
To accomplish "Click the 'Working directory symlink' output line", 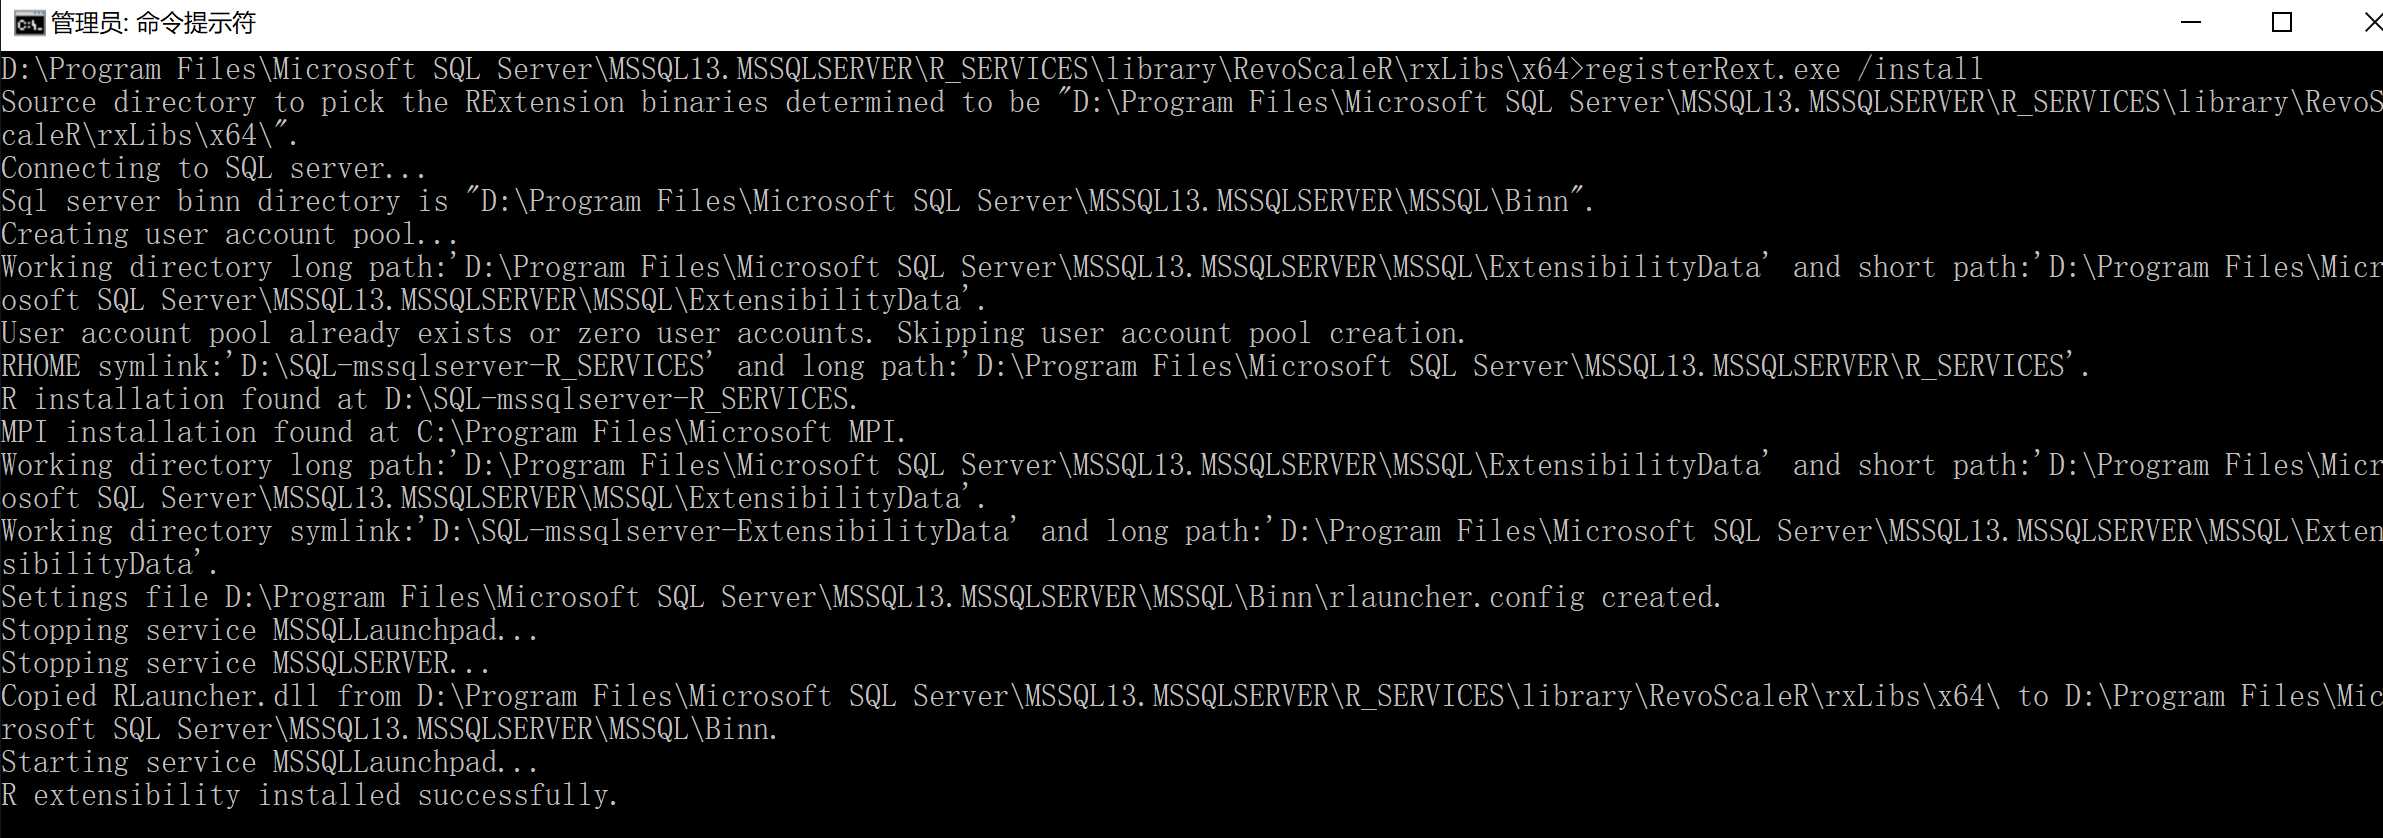I will pyautogui.click(x=1190, y=531).
